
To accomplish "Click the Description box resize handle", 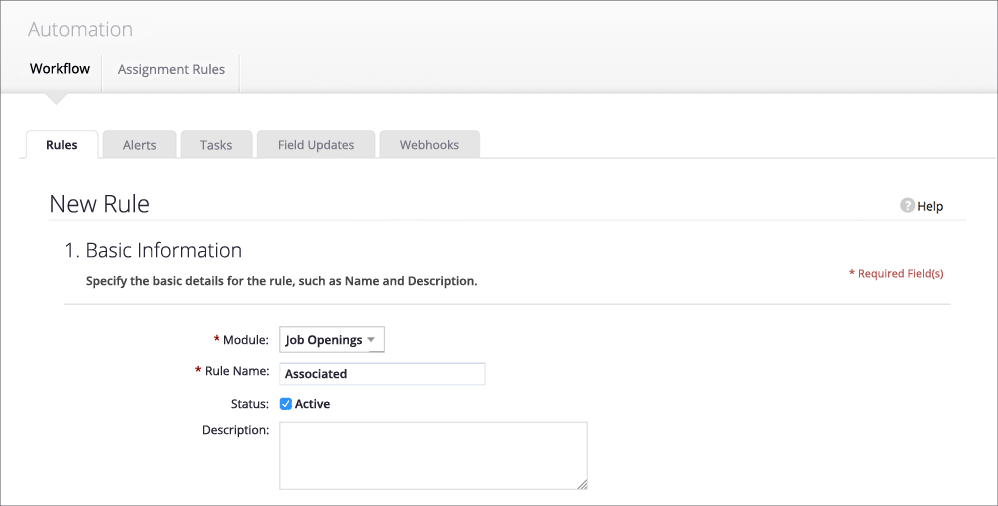I will click(582, 484).
